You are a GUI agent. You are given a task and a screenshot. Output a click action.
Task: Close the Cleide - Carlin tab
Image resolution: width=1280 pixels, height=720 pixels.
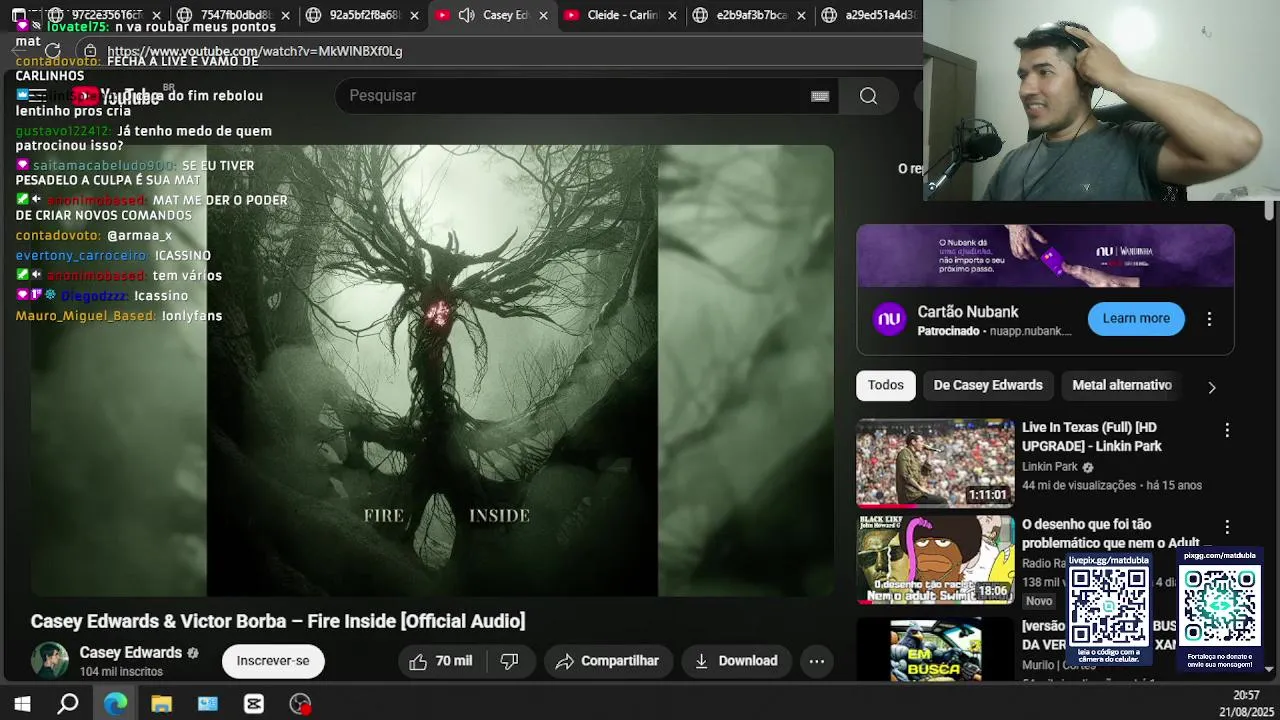pyautogui.click(x=672, y=15)
